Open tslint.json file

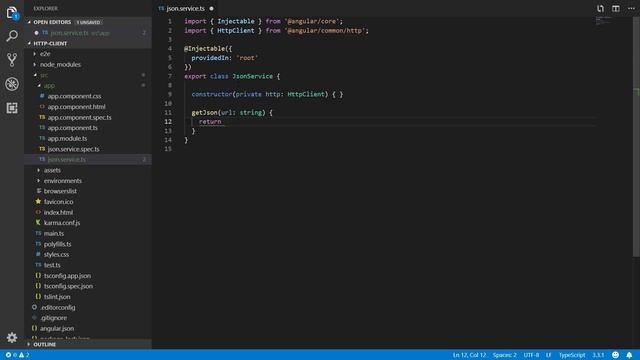click(57, 297)
